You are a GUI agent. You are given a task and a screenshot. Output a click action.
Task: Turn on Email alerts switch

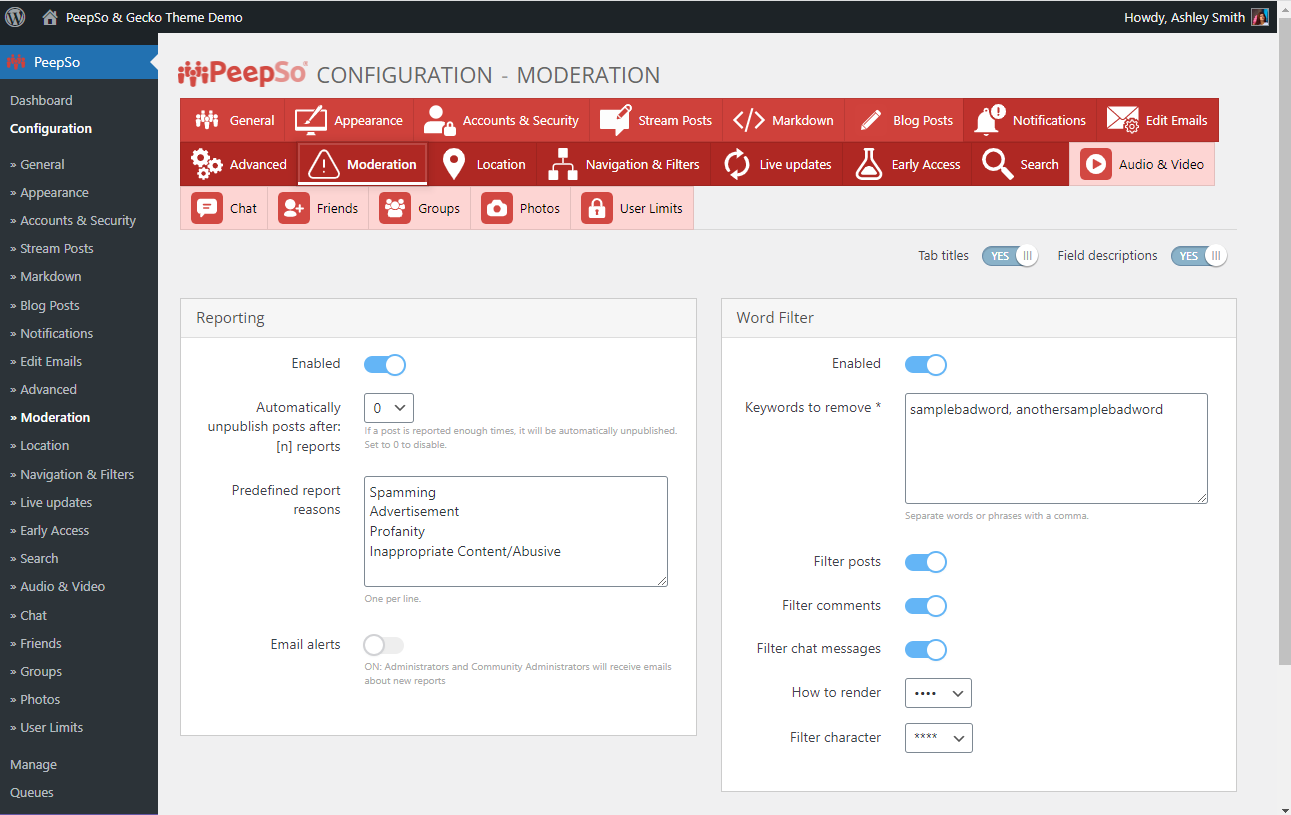point(385,645)
